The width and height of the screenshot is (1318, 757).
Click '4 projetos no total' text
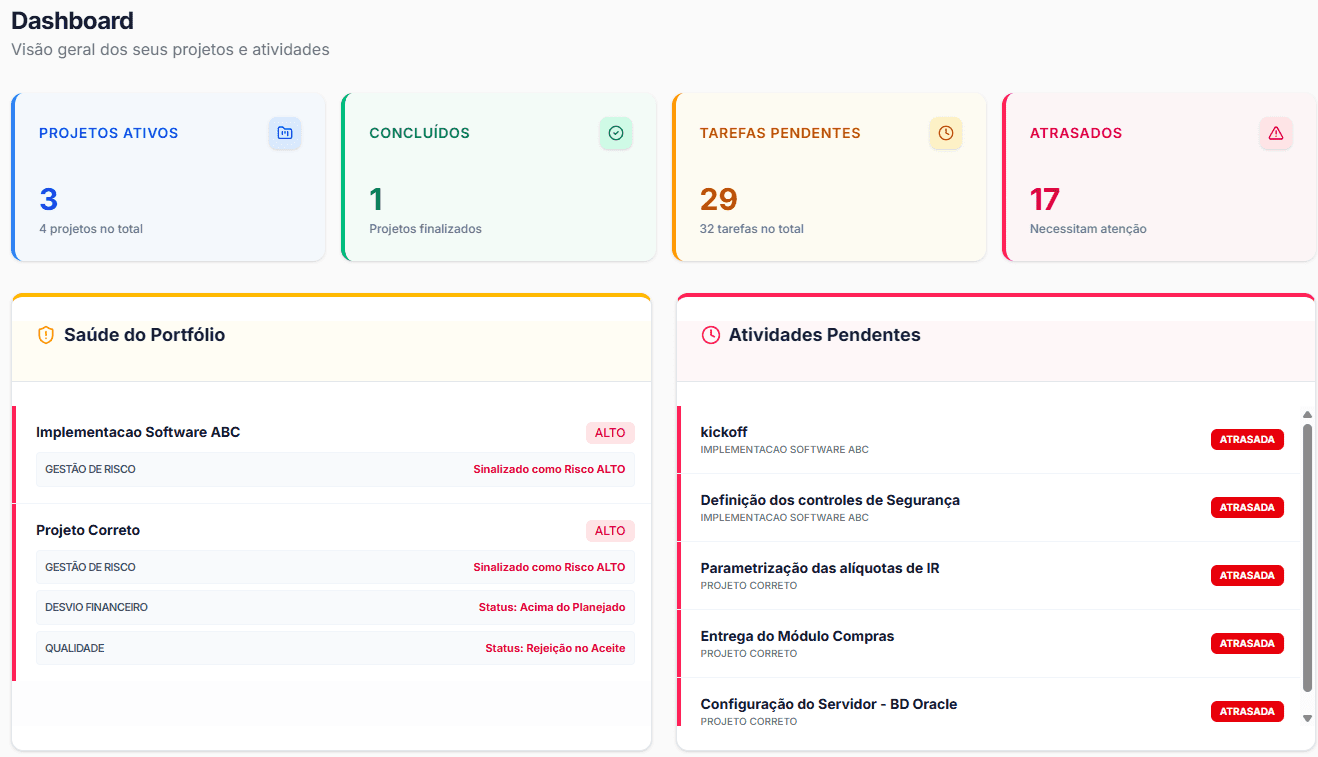[x=91, y=229]
